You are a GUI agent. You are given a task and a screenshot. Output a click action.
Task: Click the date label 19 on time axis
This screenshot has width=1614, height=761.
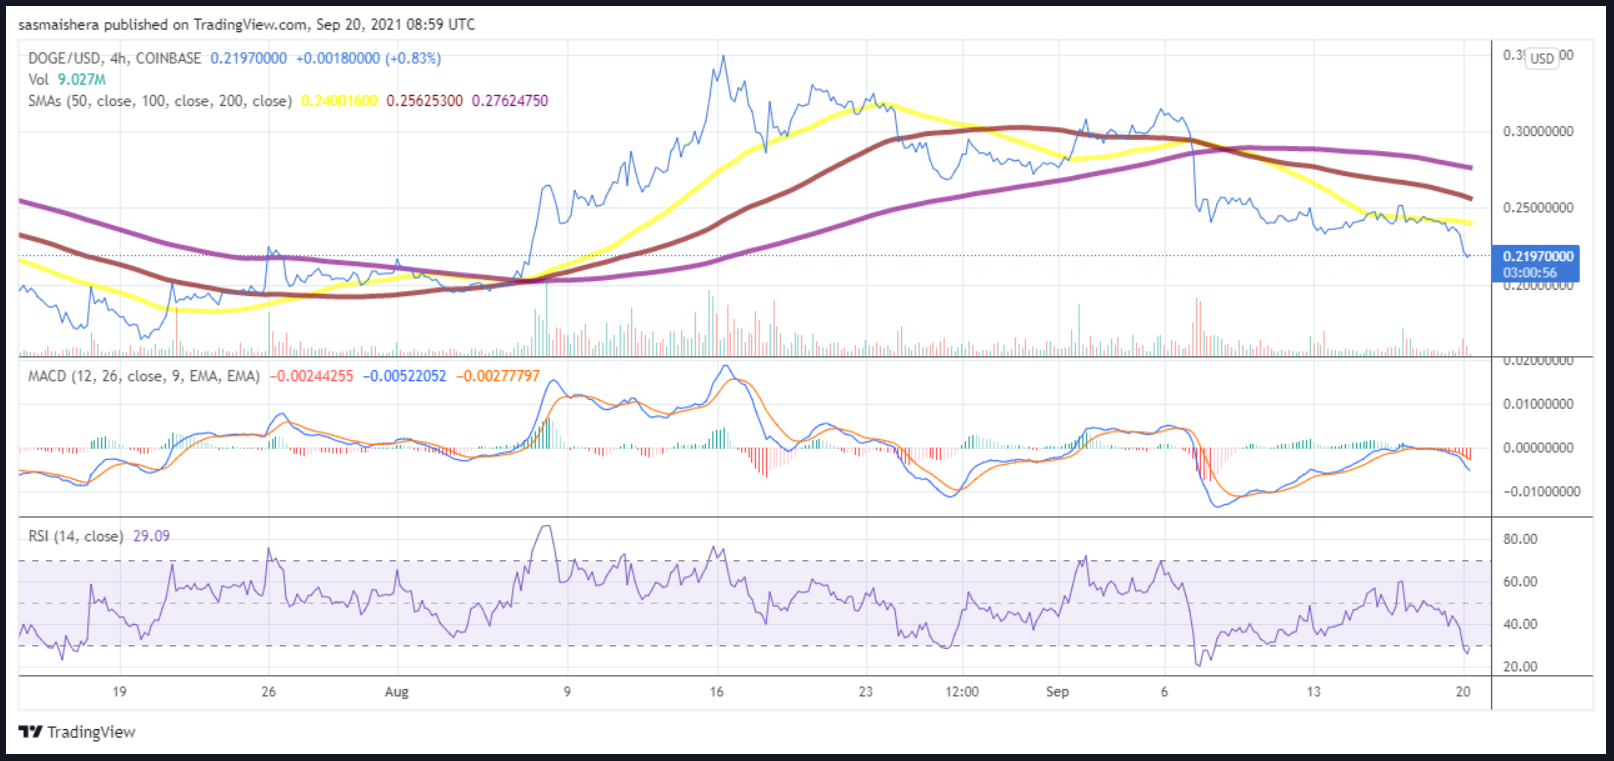click(119, 691)
